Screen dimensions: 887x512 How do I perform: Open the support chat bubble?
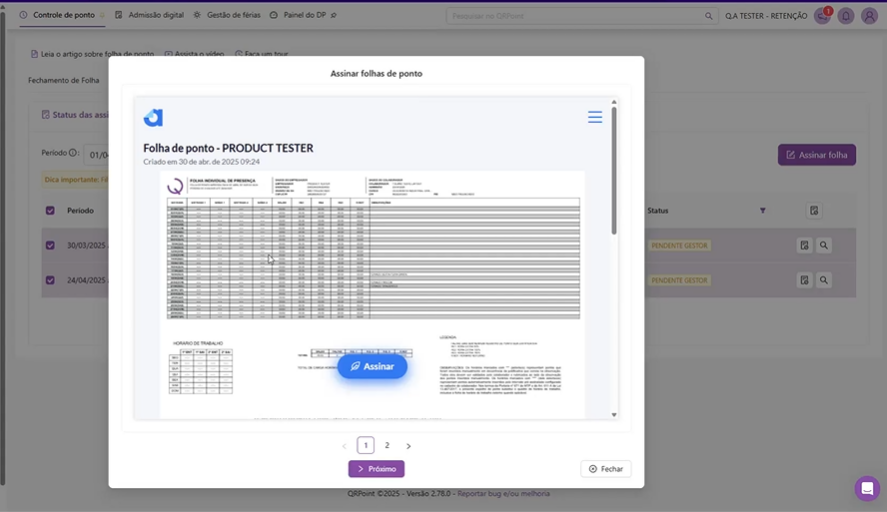(866, 488)
